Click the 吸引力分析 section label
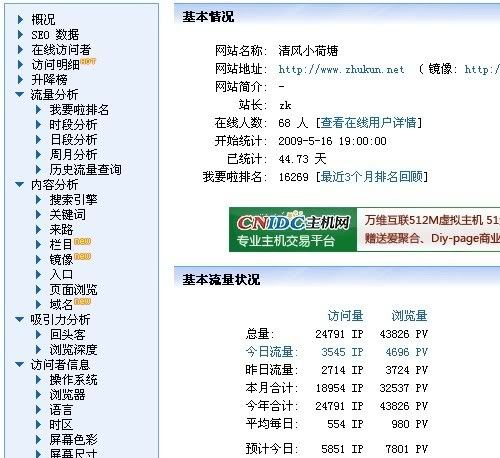 pyautogui.click(x=60, y=319)
